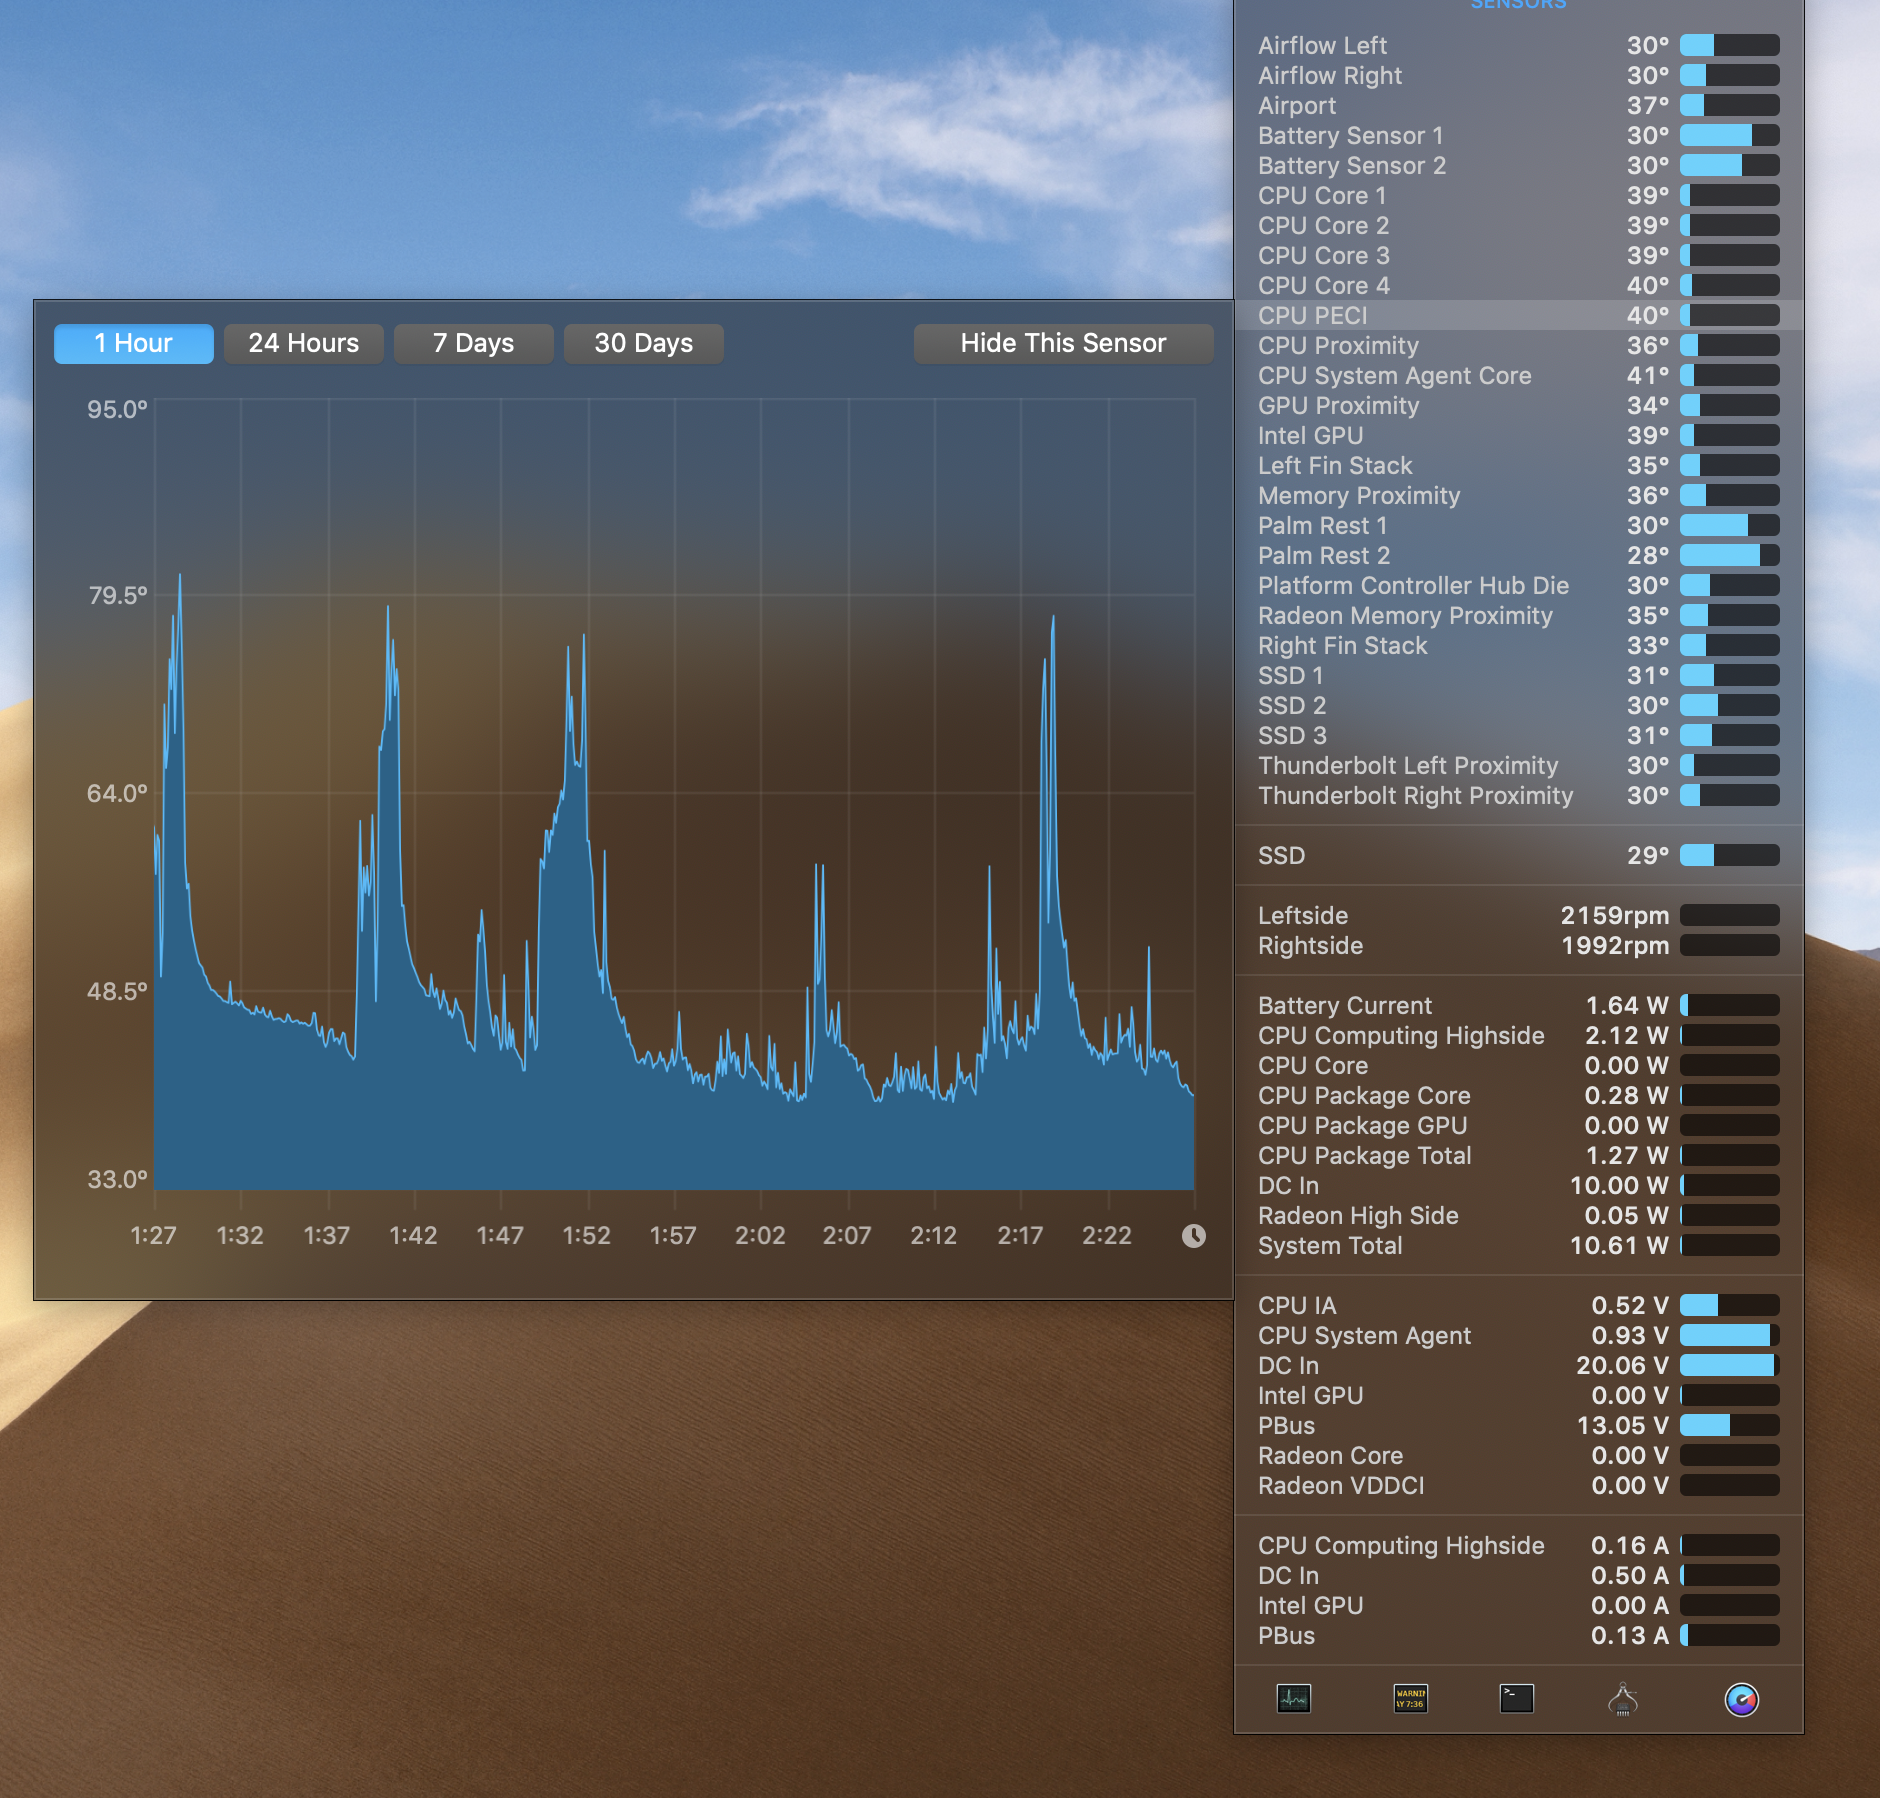The width and height of the screenshot is (1880, 1798).
Task: Select the Airflow Right sensor
Action: click(1519, 75)
